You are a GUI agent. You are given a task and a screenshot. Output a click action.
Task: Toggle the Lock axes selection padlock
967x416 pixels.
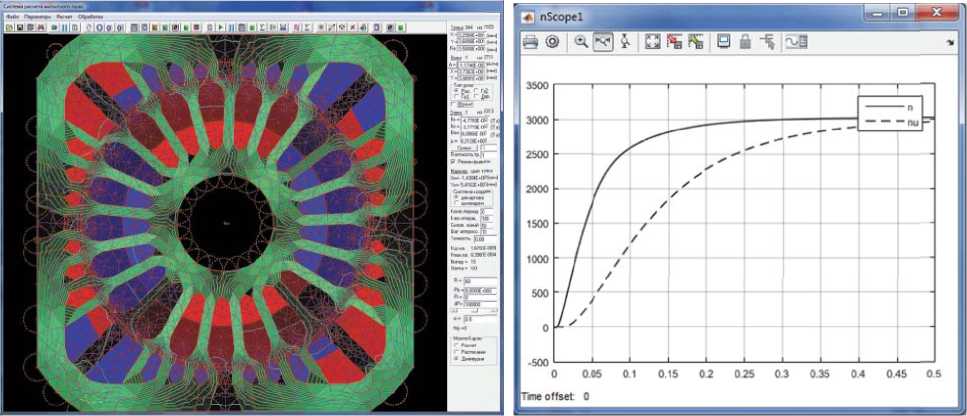(x=744, y=42)
